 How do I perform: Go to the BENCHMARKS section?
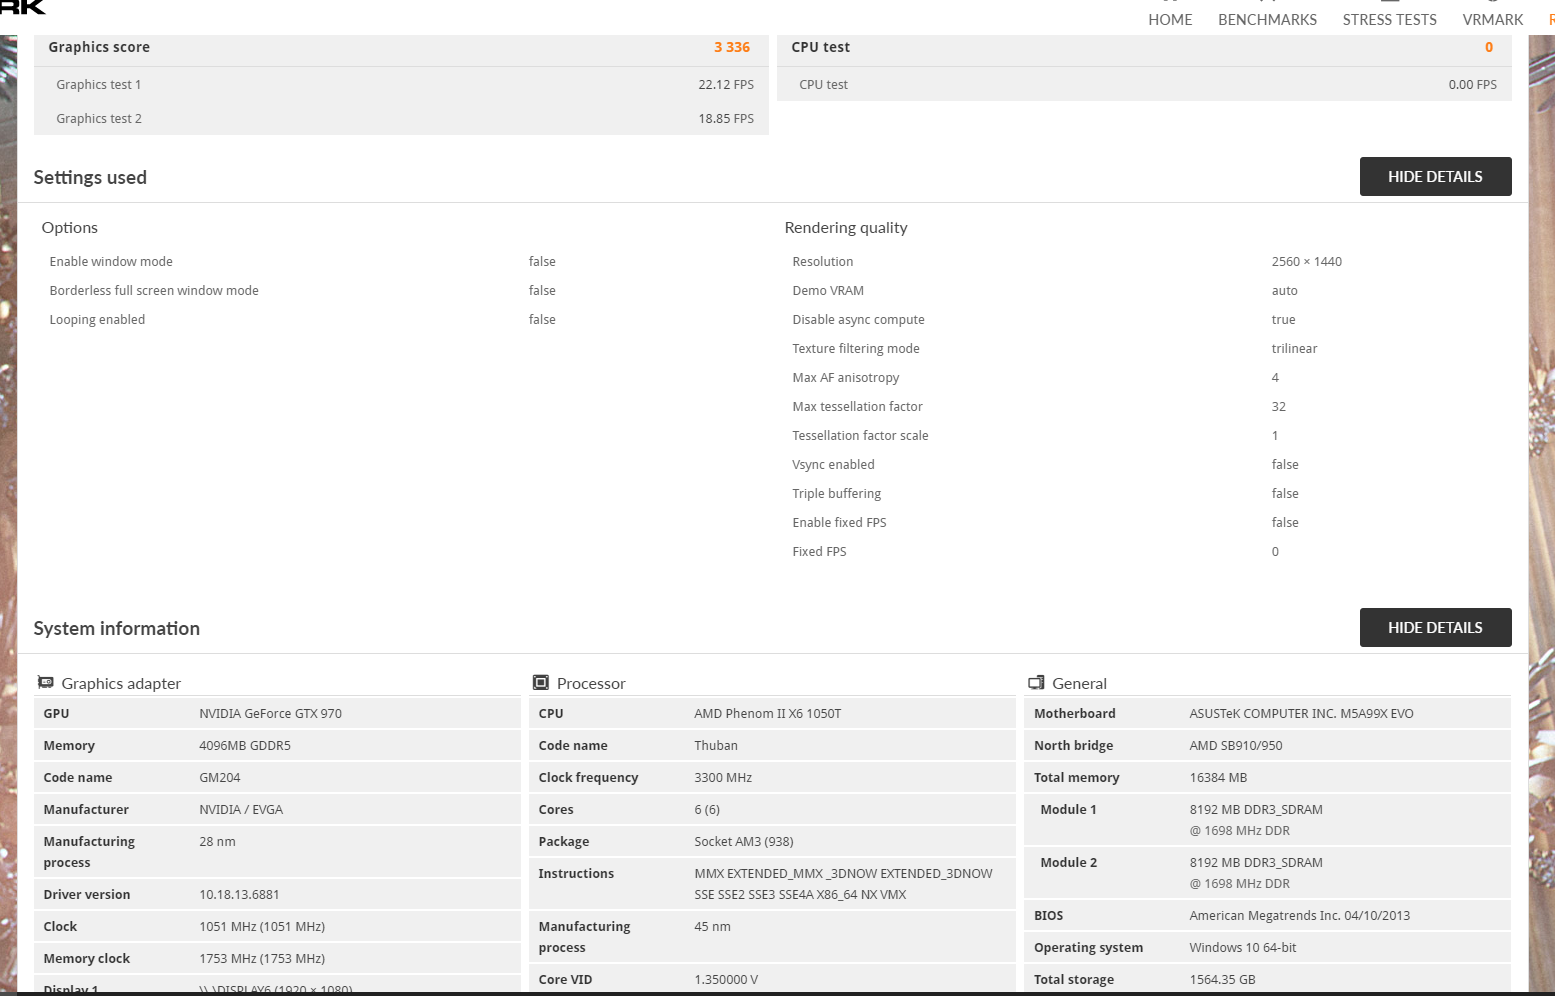tap(1267, 20)
